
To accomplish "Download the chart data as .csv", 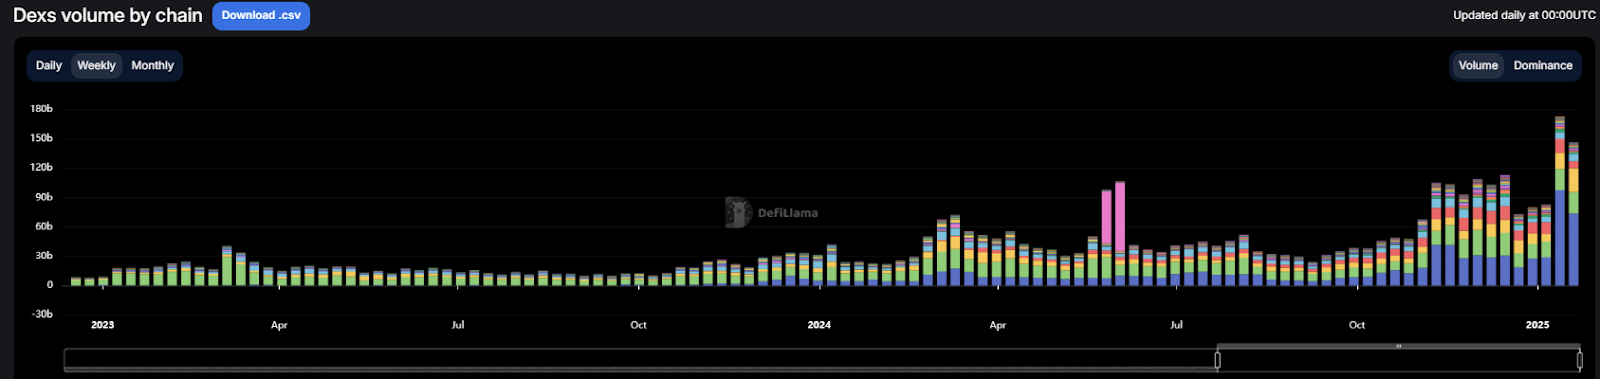I will (x=261, y=16).
